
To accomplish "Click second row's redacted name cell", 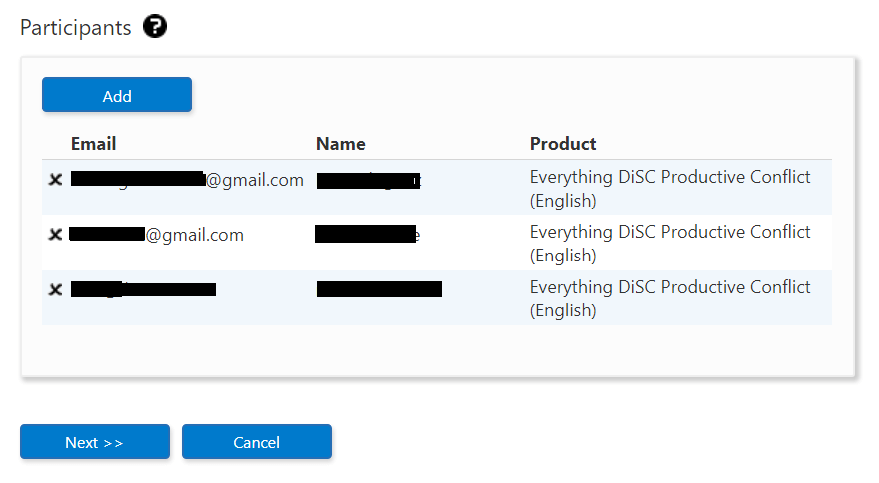I will click(367, 234).
